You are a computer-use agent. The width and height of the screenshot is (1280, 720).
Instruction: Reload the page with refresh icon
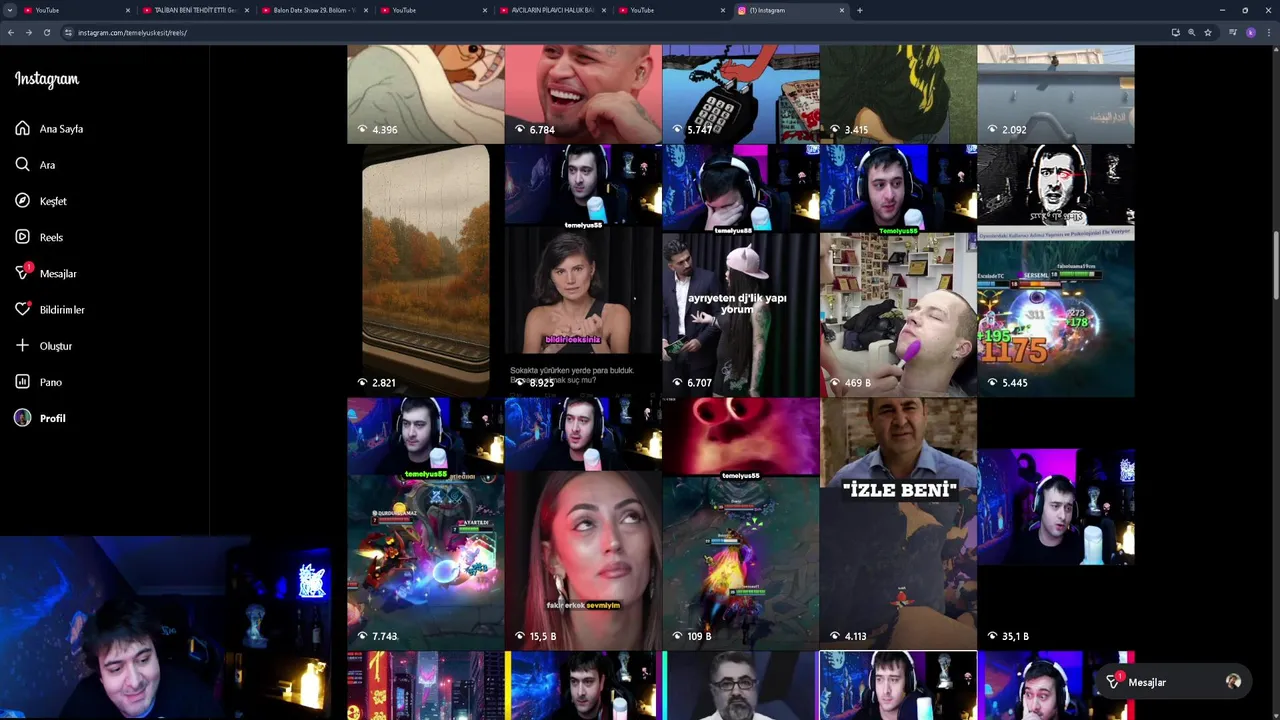click(46, 32)
